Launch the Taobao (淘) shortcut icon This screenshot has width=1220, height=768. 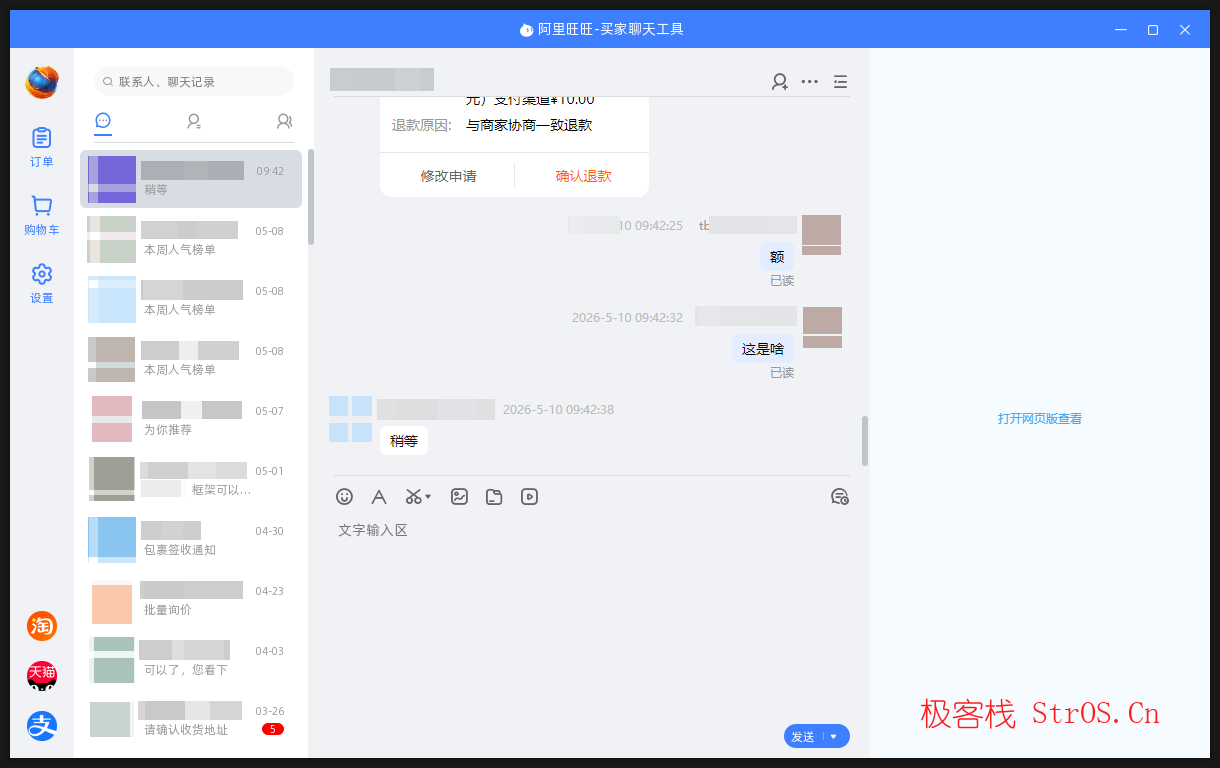click(42, 626)
